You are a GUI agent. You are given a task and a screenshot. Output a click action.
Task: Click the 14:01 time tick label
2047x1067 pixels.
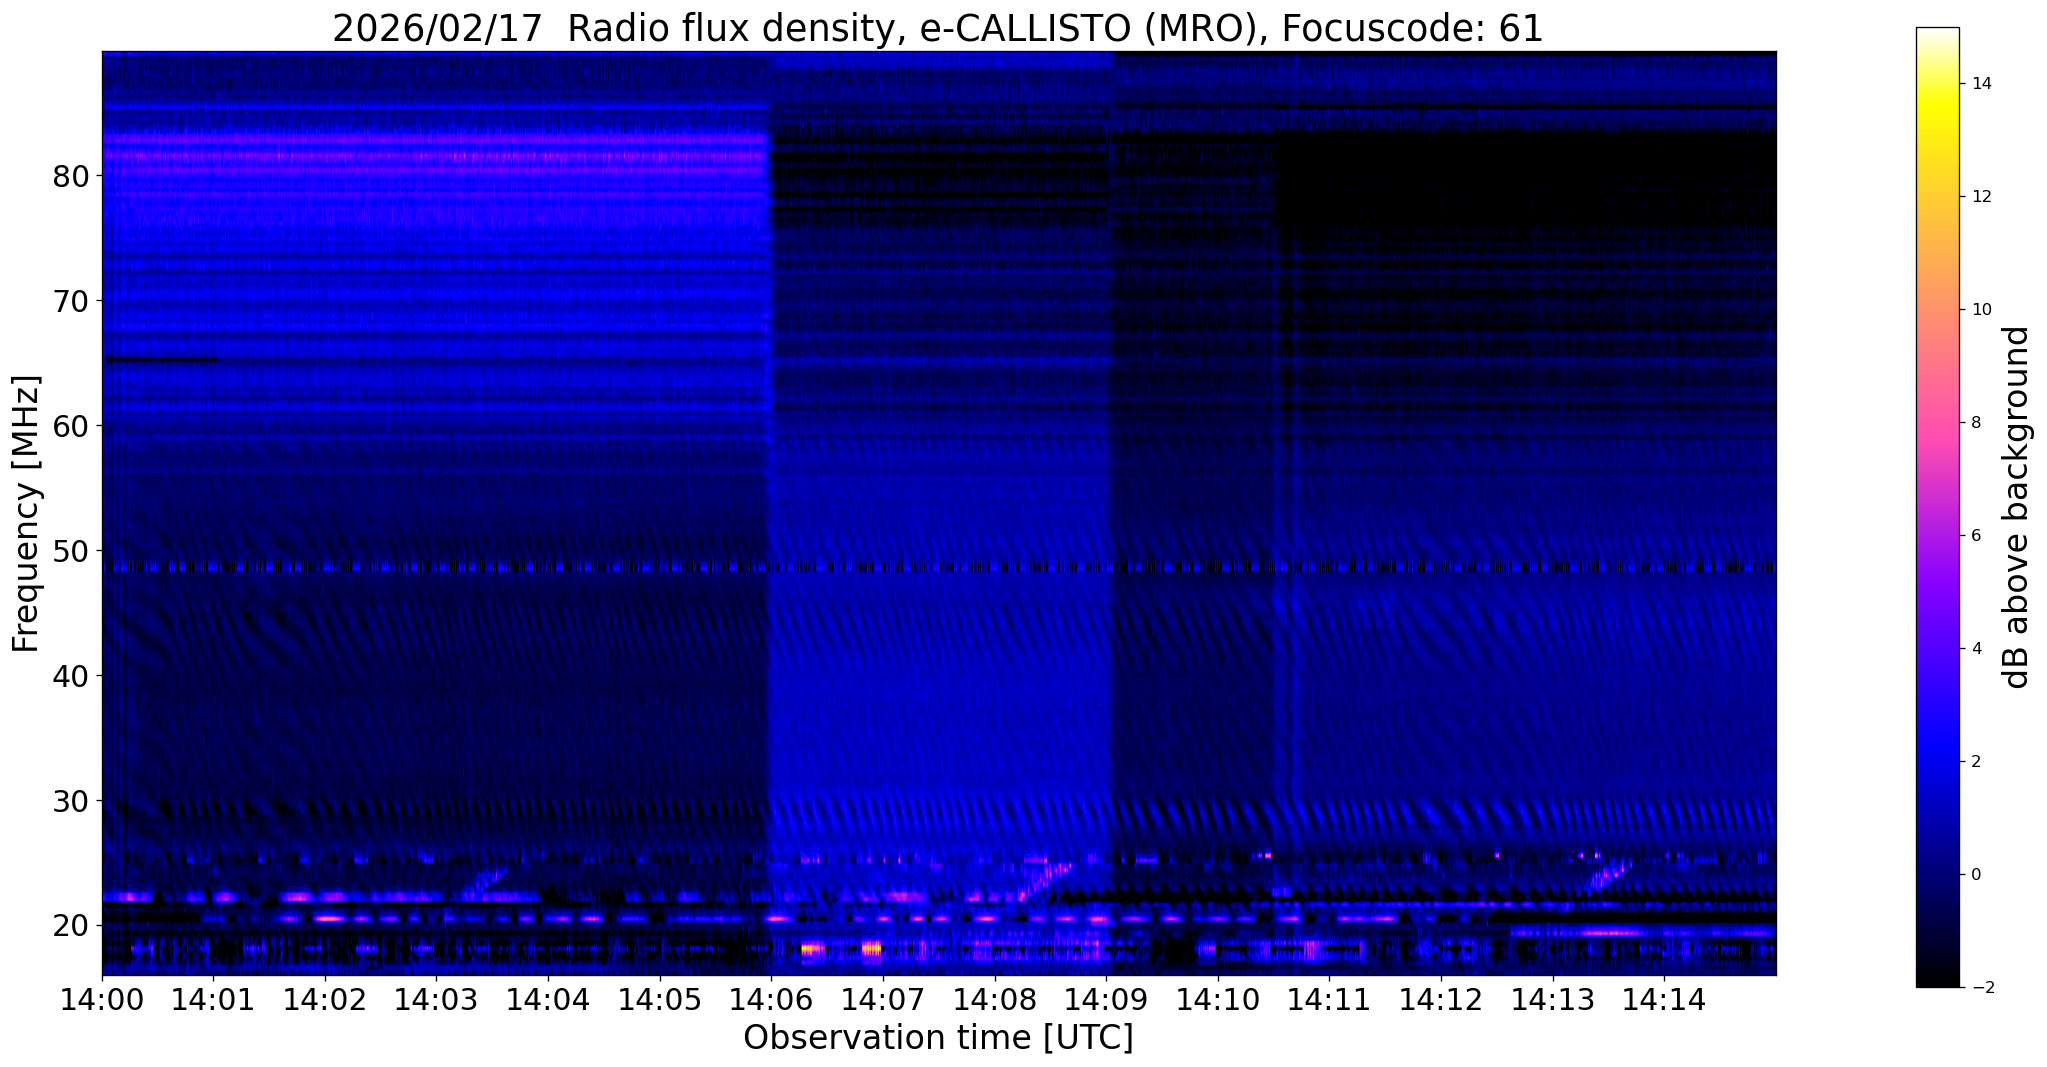(x=213, y=998)
